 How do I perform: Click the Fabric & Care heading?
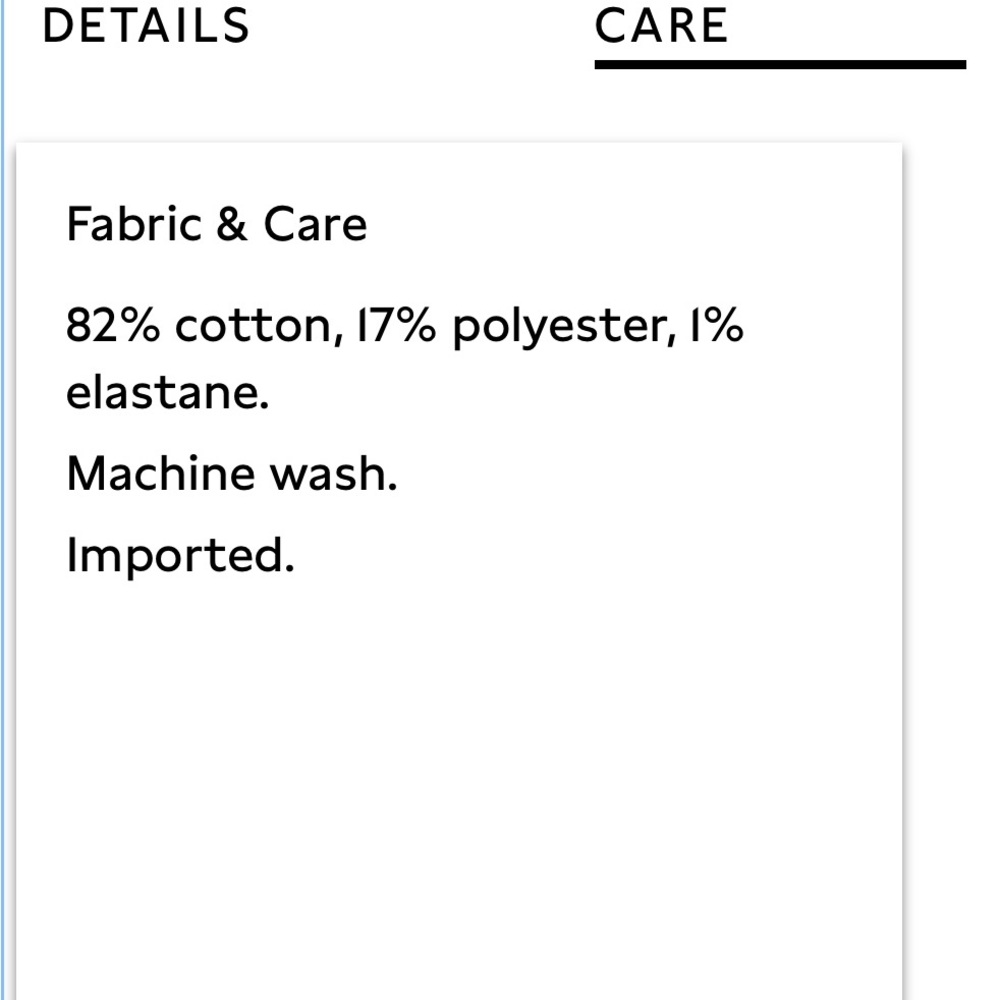click(216, 224)
